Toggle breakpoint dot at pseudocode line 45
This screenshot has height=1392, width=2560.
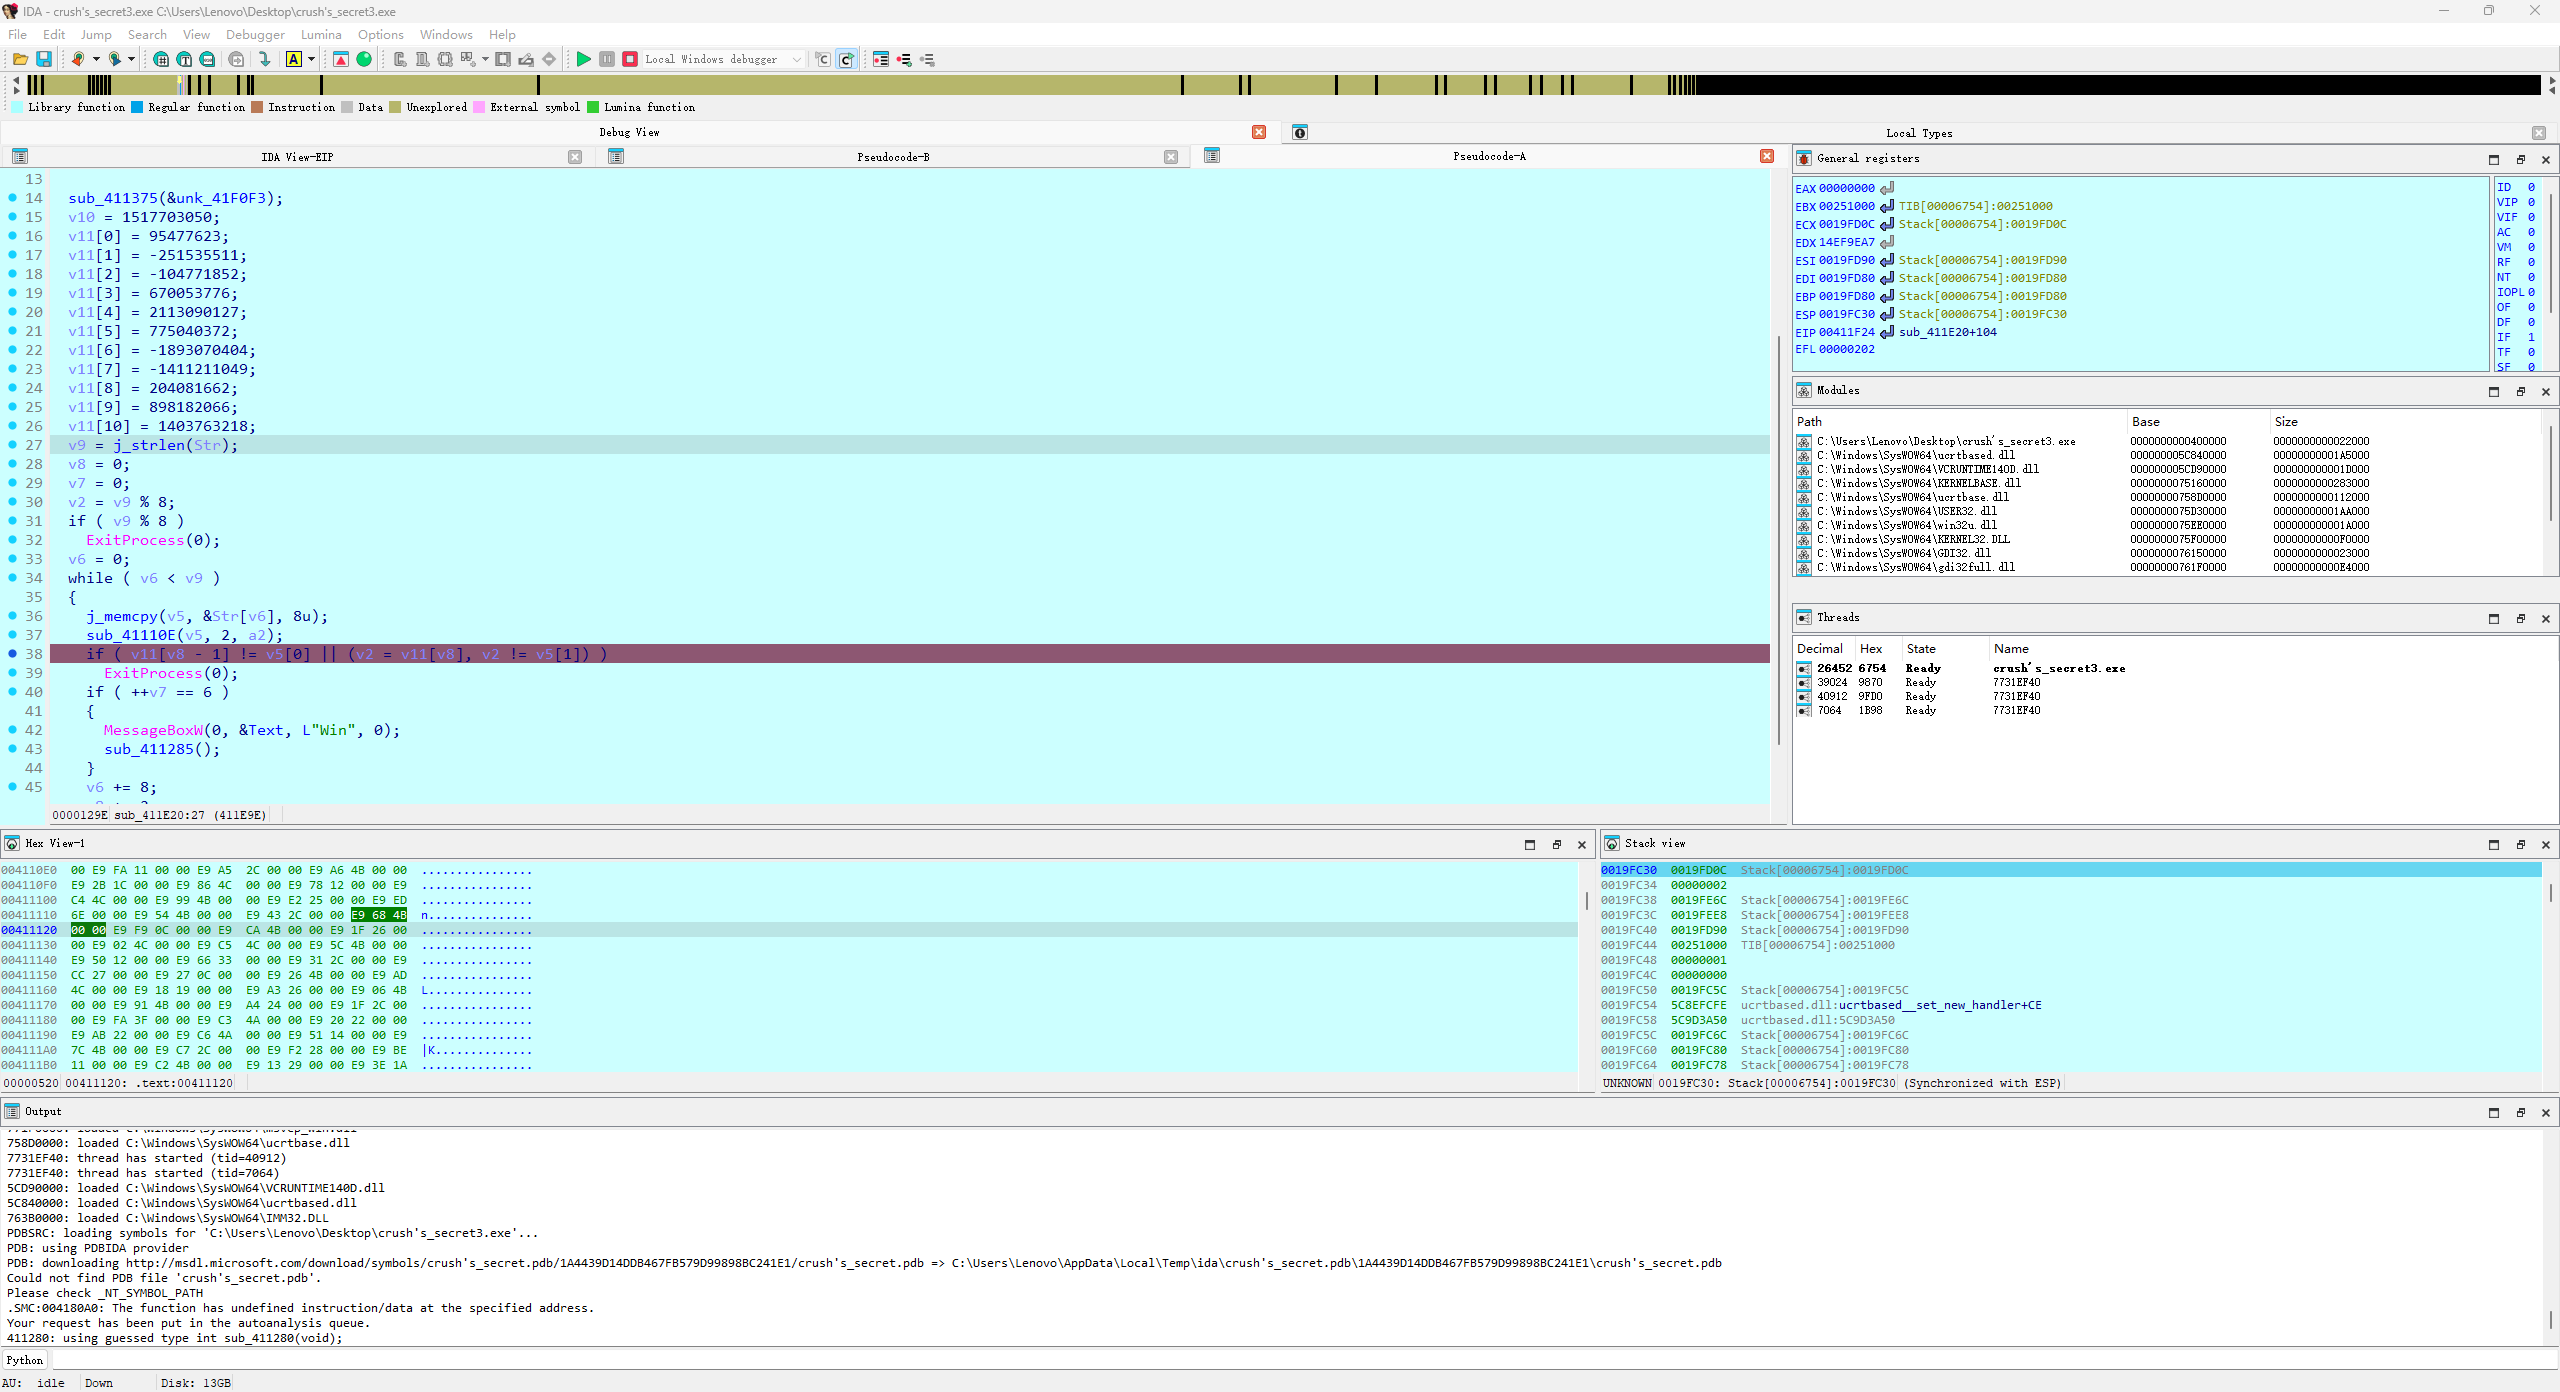click(x=12, y=787)
